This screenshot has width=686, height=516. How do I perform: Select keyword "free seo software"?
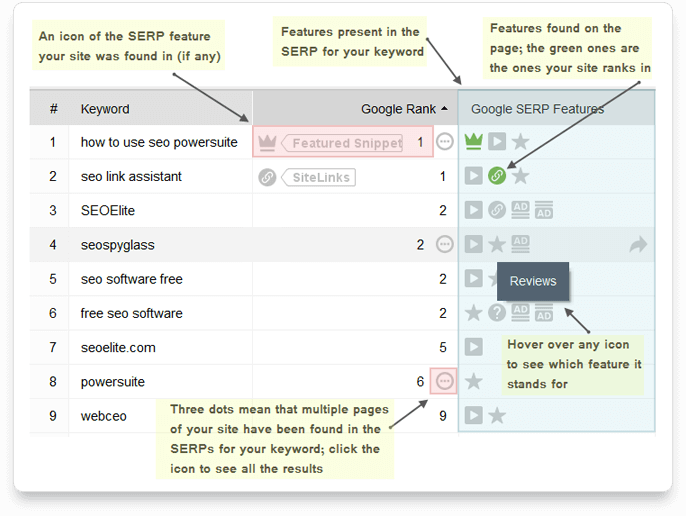pos(132,313)
